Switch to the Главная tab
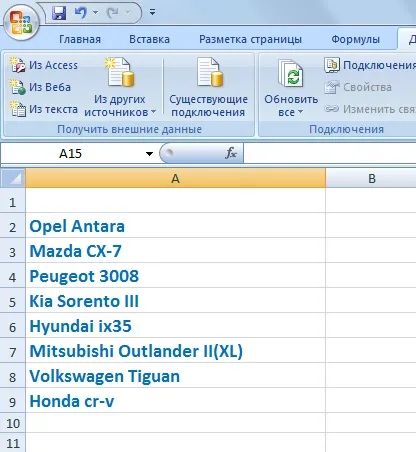This screenshot has width=416, height=452. [x=80, y=39]
